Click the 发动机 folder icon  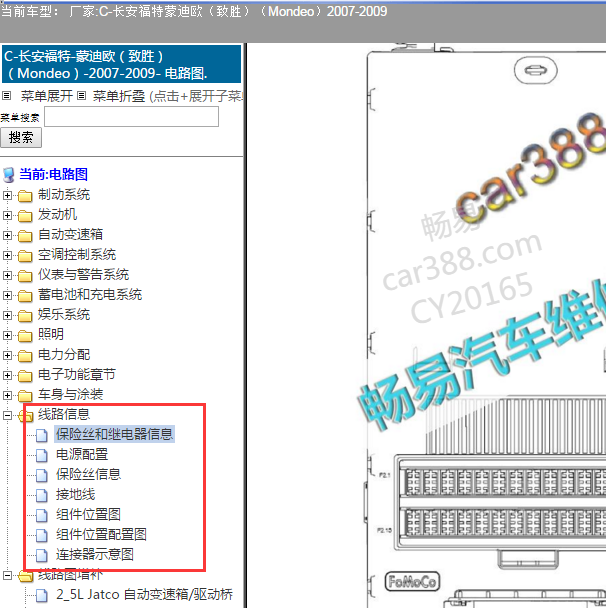tap(25, 216)
